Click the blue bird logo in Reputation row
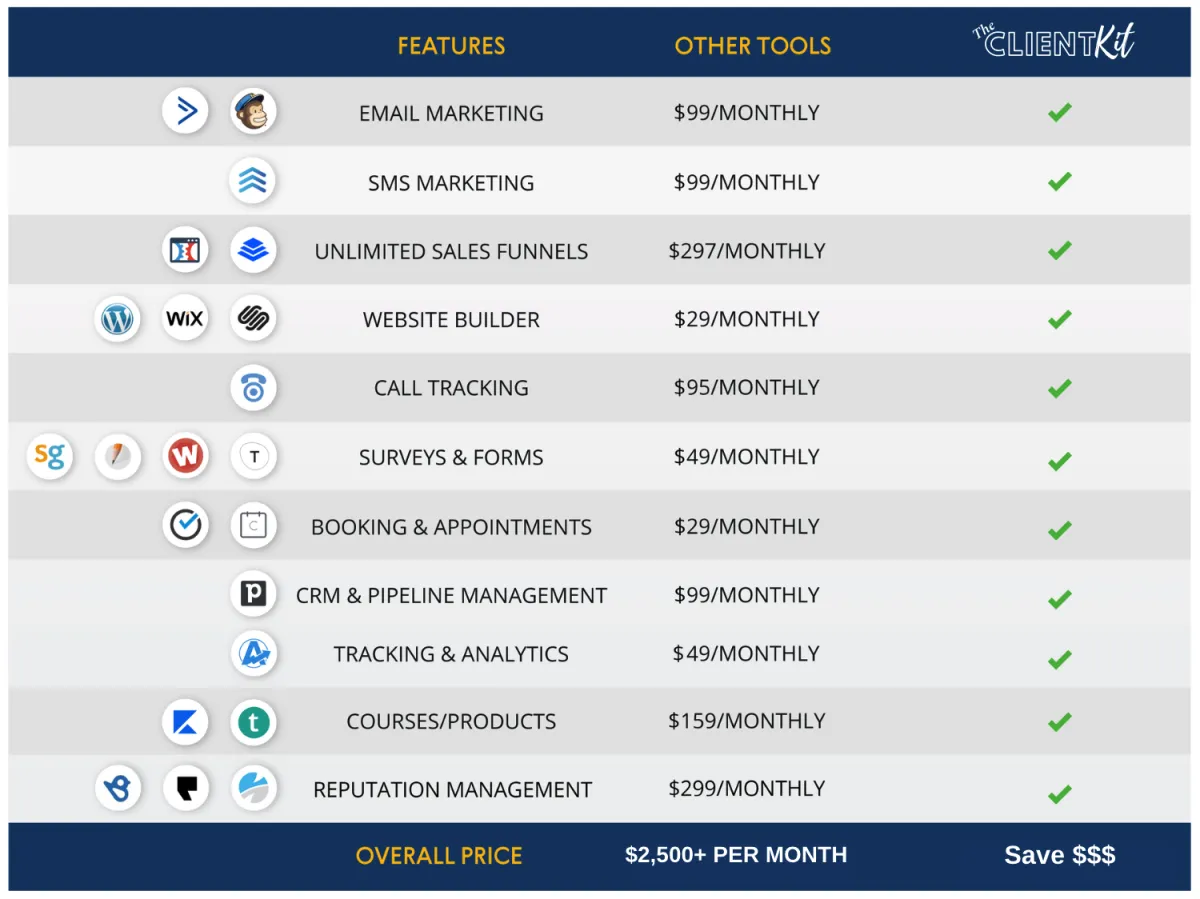 point(118,788)
